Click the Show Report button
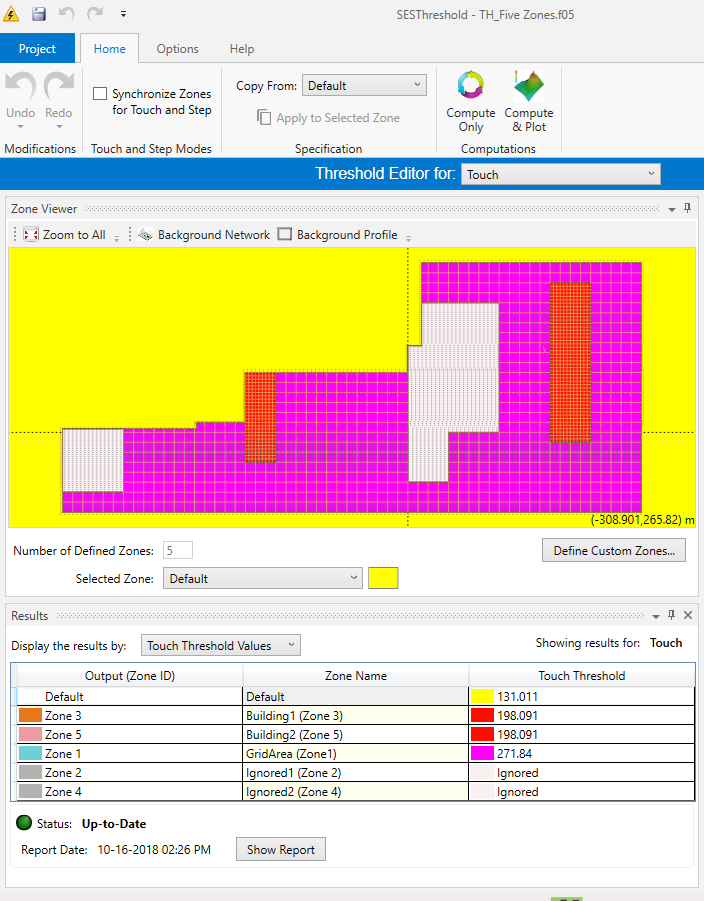This screenshot has width=704, height=901. pyautogui.click(x=280, y=850)
